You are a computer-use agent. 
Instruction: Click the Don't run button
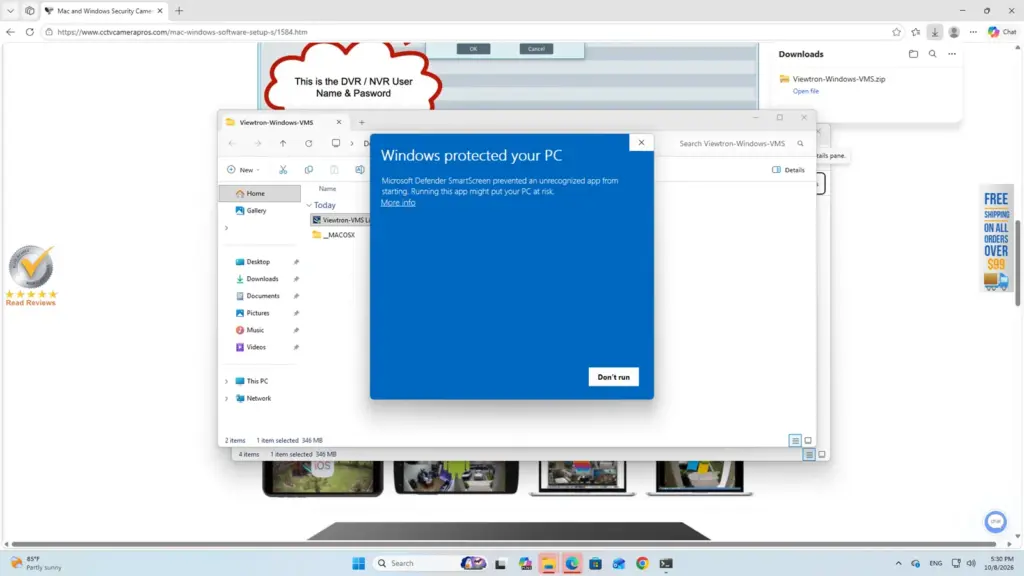(x=613, y=377)
